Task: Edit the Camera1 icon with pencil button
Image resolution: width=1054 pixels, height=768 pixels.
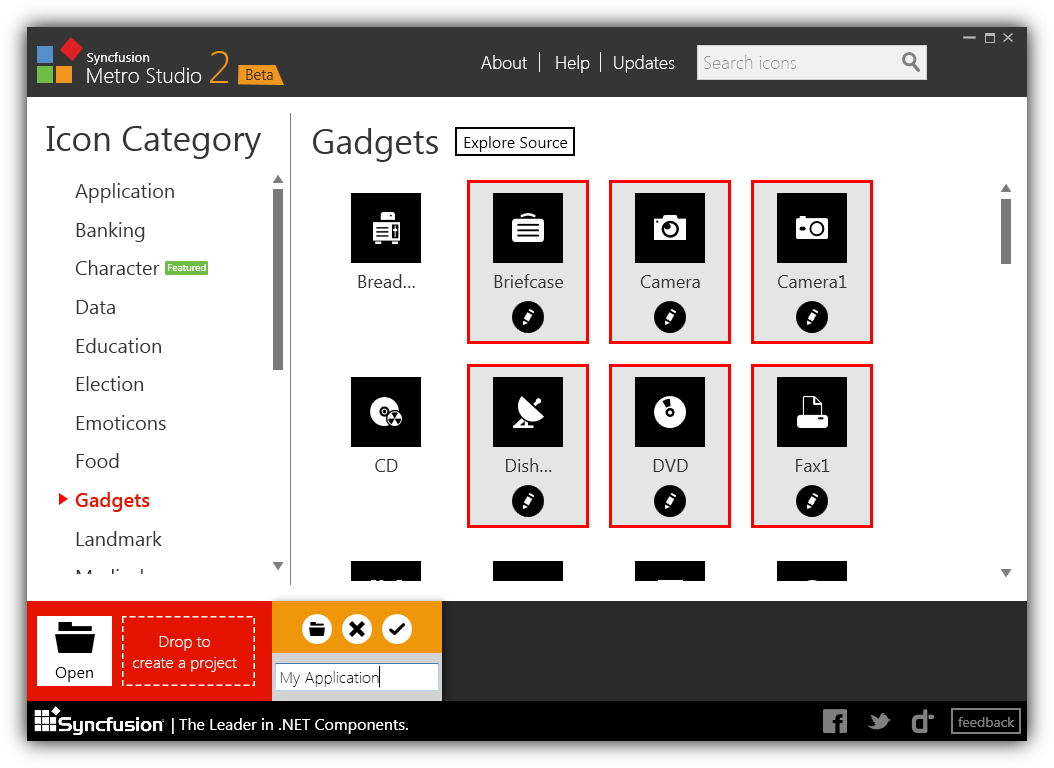Action: tap(811, 316)
